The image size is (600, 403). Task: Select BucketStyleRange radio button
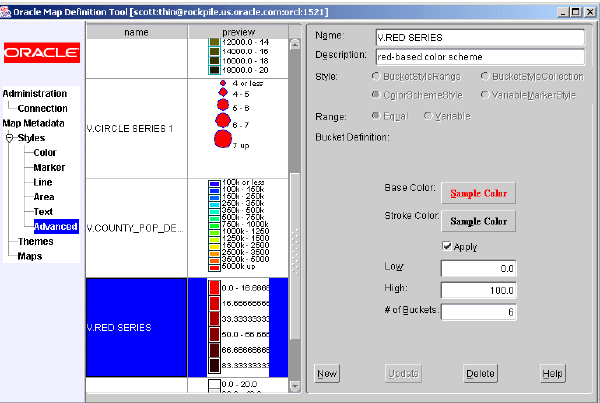click(x=416, y=77)
